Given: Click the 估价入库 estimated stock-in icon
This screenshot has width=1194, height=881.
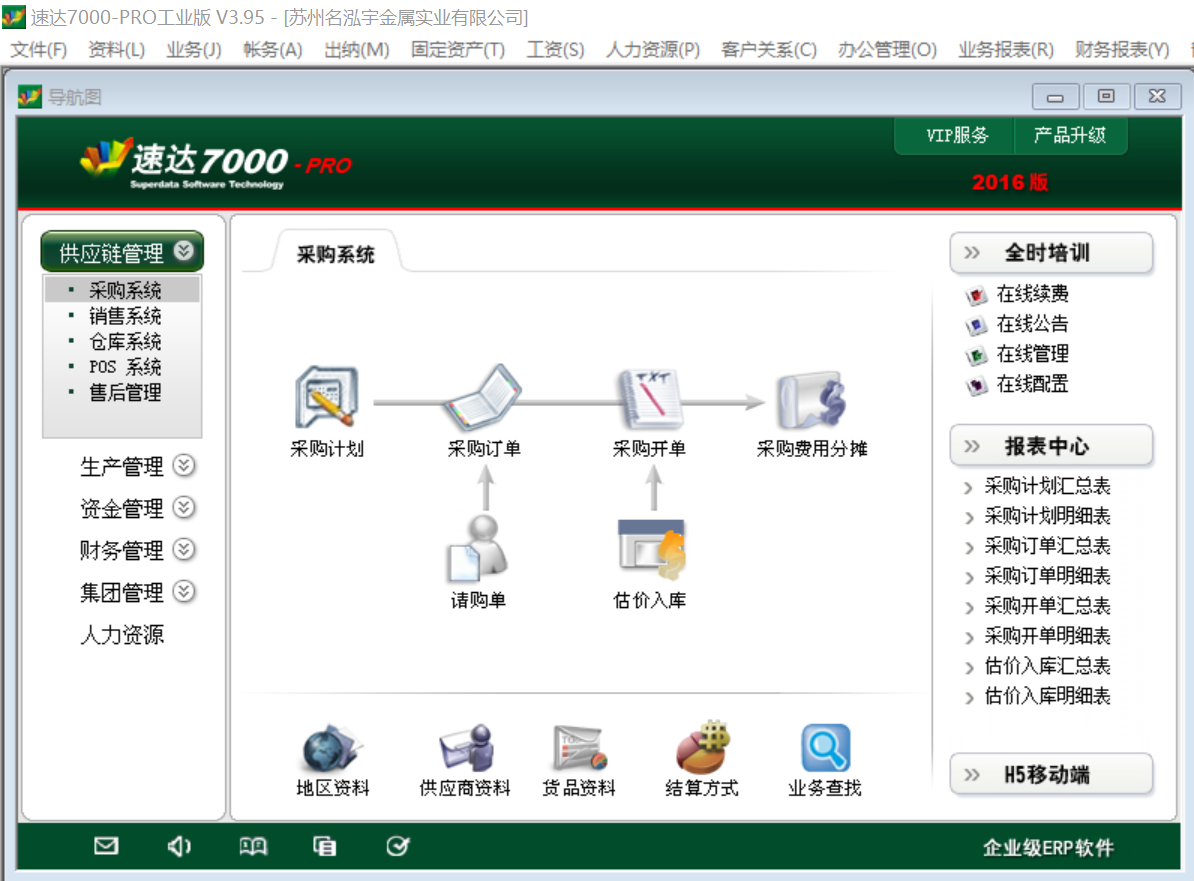Looking at the screenshot, I should [650, 549].
